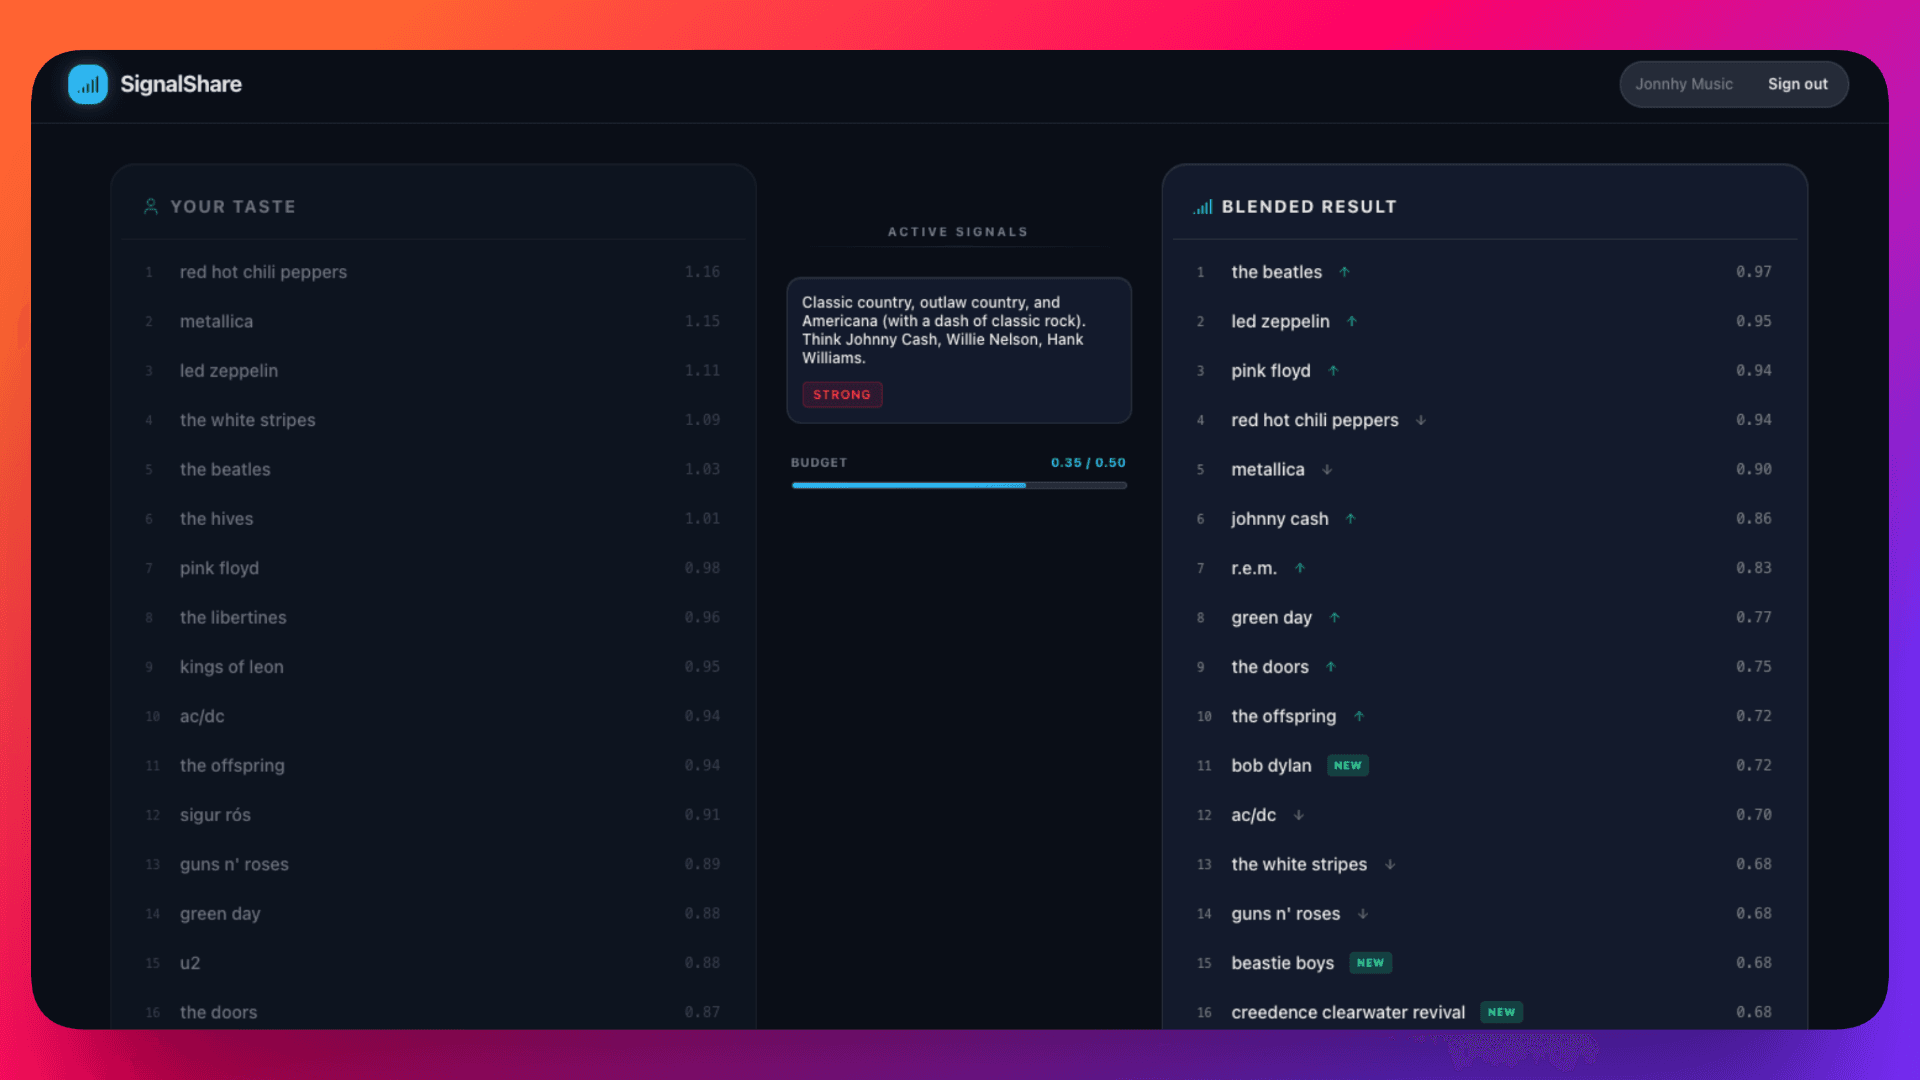Click the 0.35 / 0.50 budget value
Viewport: 1920px width, 1080px height.
(x=1088, y=463)
